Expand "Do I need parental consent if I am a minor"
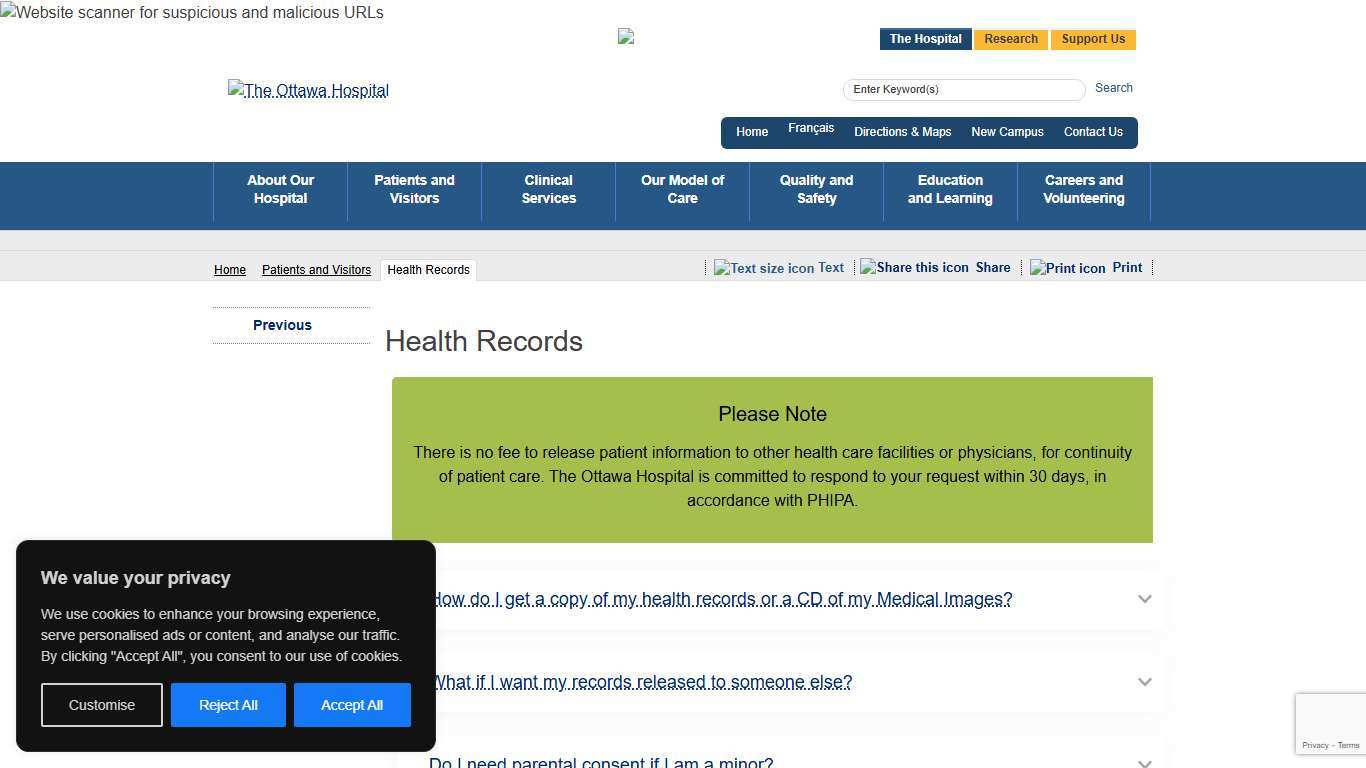Image resolution: width=1366 pixels, height=768 pixels. [601, 760]
